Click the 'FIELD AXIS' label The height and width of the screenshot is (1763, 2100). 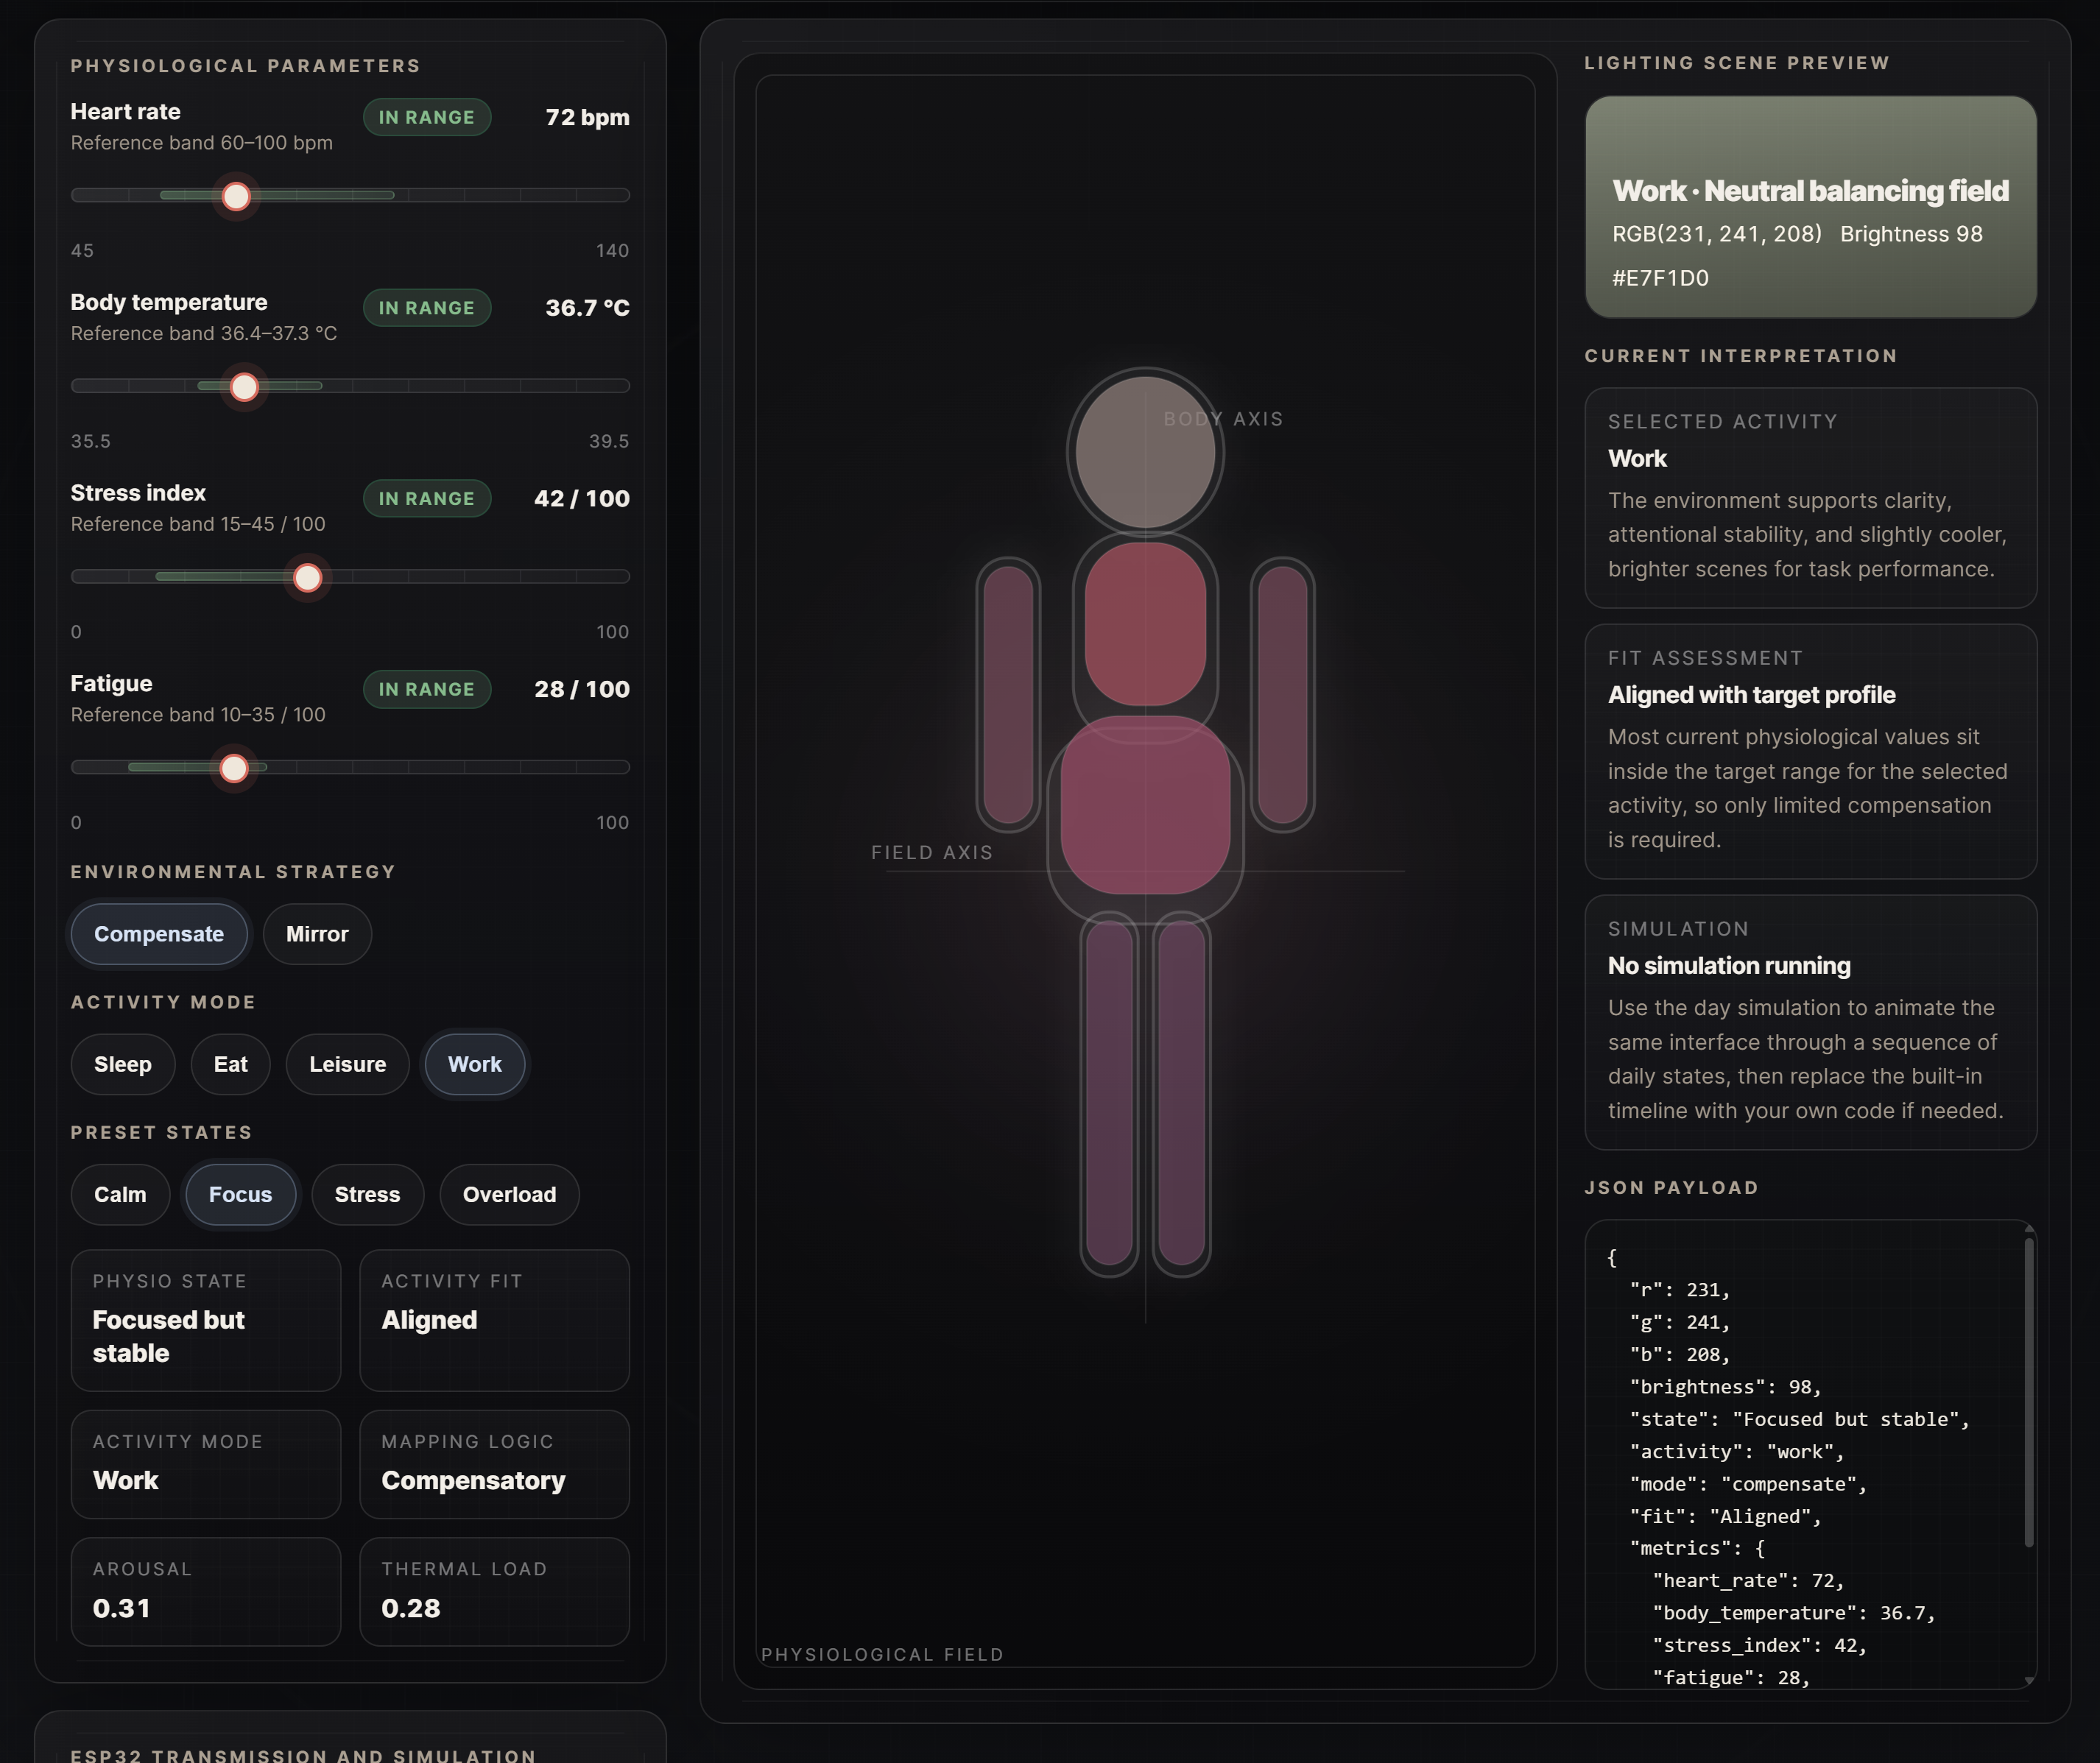[x=932, y=852]
